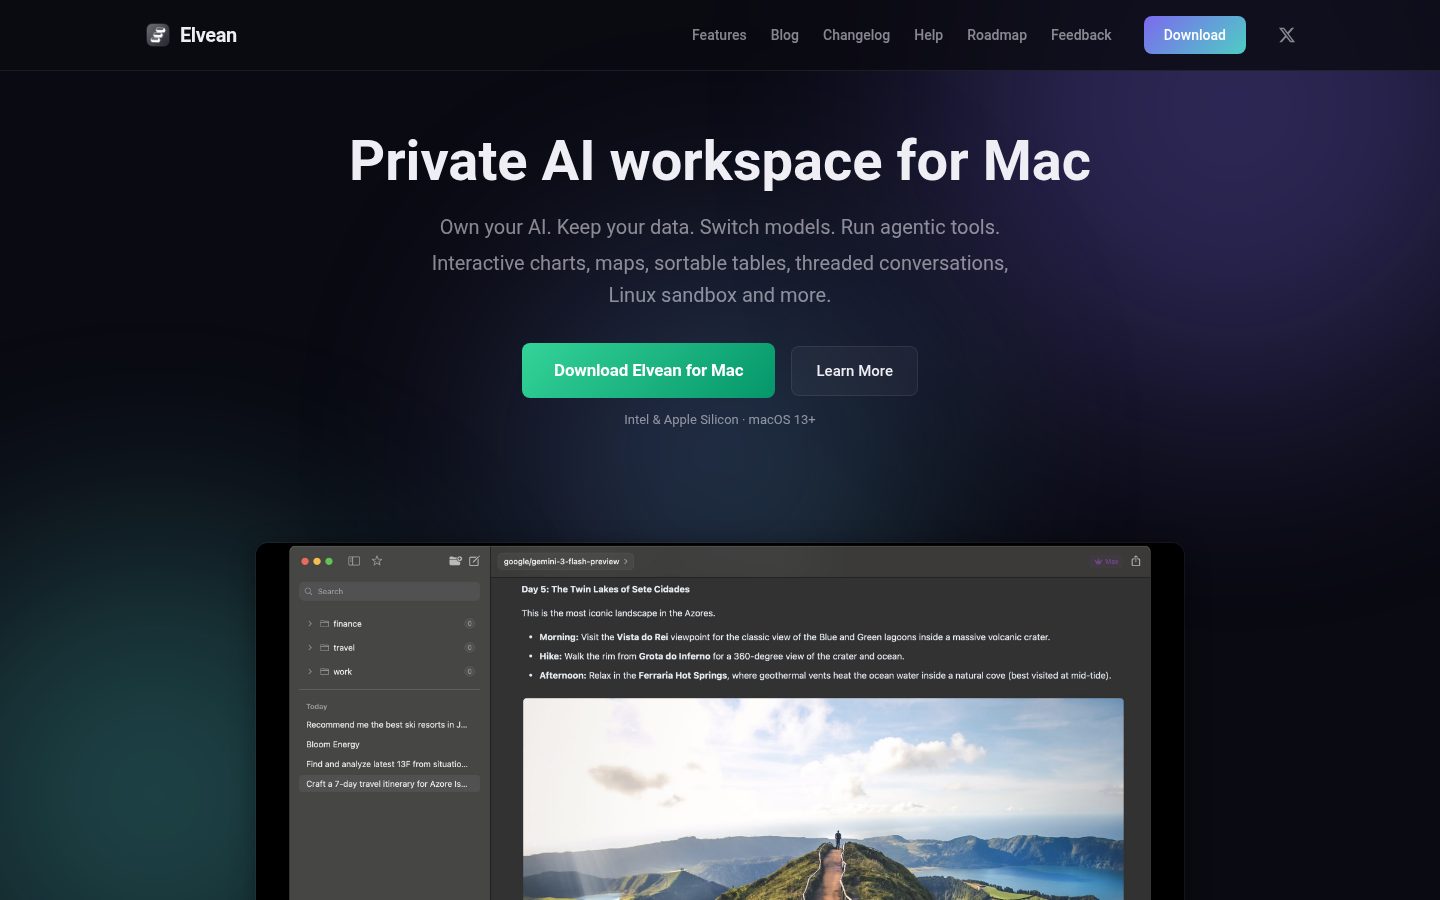Click 'Day 5: The Twin Lakes' heading
Image resolution: width=1440 pixels, height=900 pixels.
coord(605,590)
